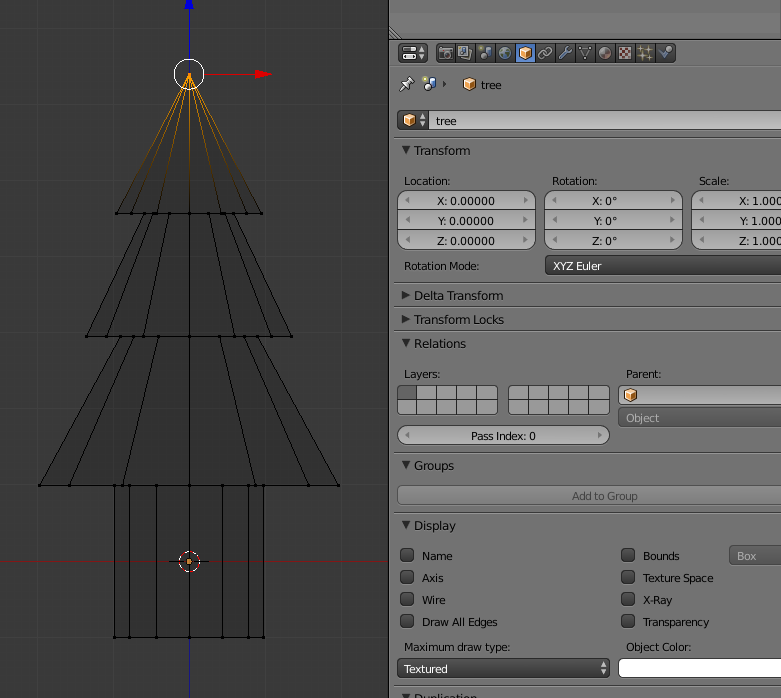The width and height of the screenshot is (781, 698).
Task: Increase Pass Index with right arrow
Action: point(600,435)
